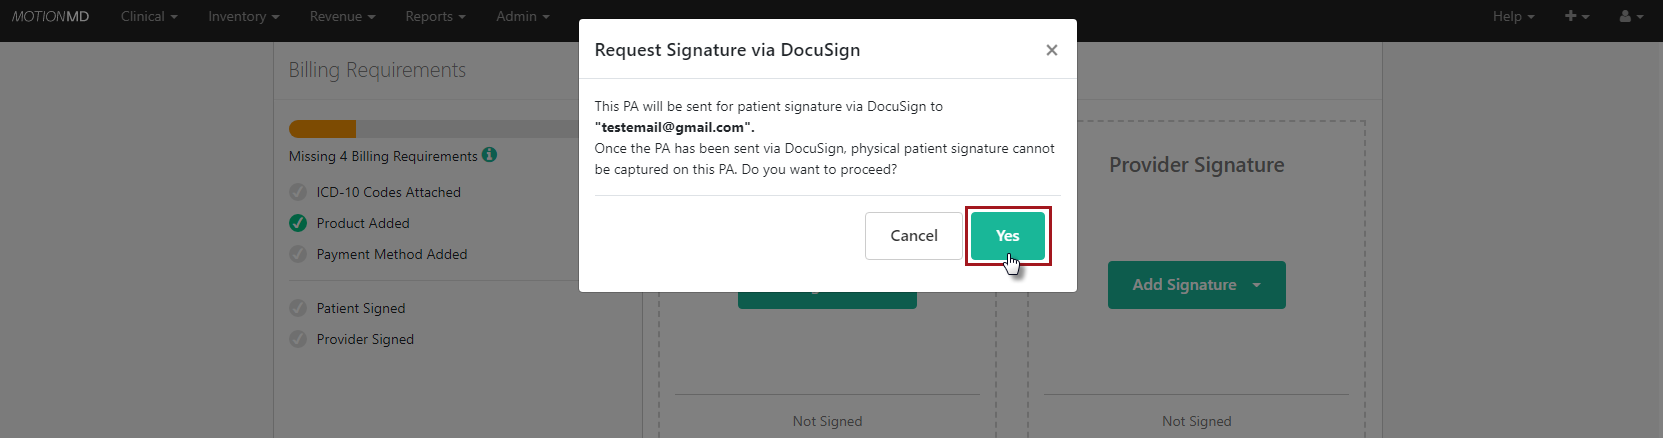Open the plus quick-add menu
The height and width of the screenshot is (438, 1663).
(1576, 16)
